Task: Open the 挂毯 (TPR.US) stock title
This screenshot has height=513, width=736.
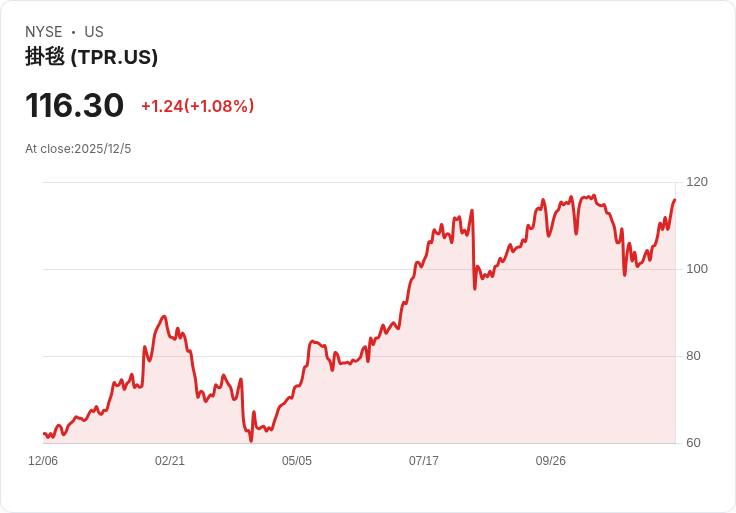Action: coord(91,57)
